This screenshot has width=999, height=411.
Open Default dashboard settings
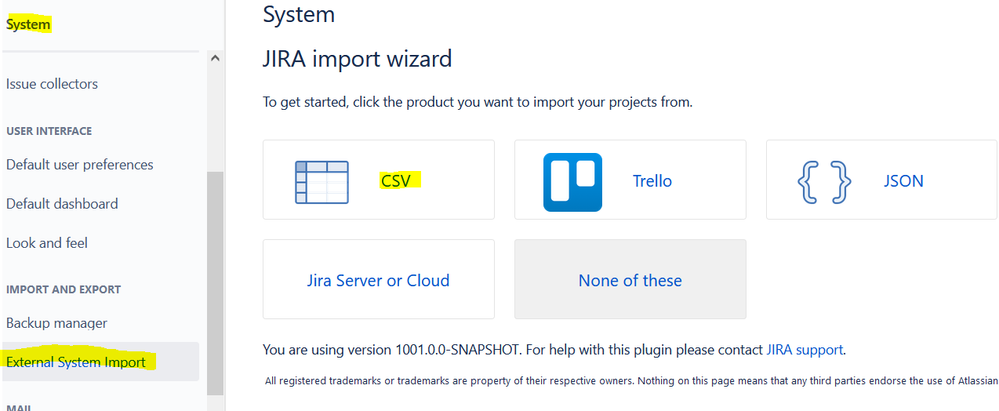[x=62, y=204]
